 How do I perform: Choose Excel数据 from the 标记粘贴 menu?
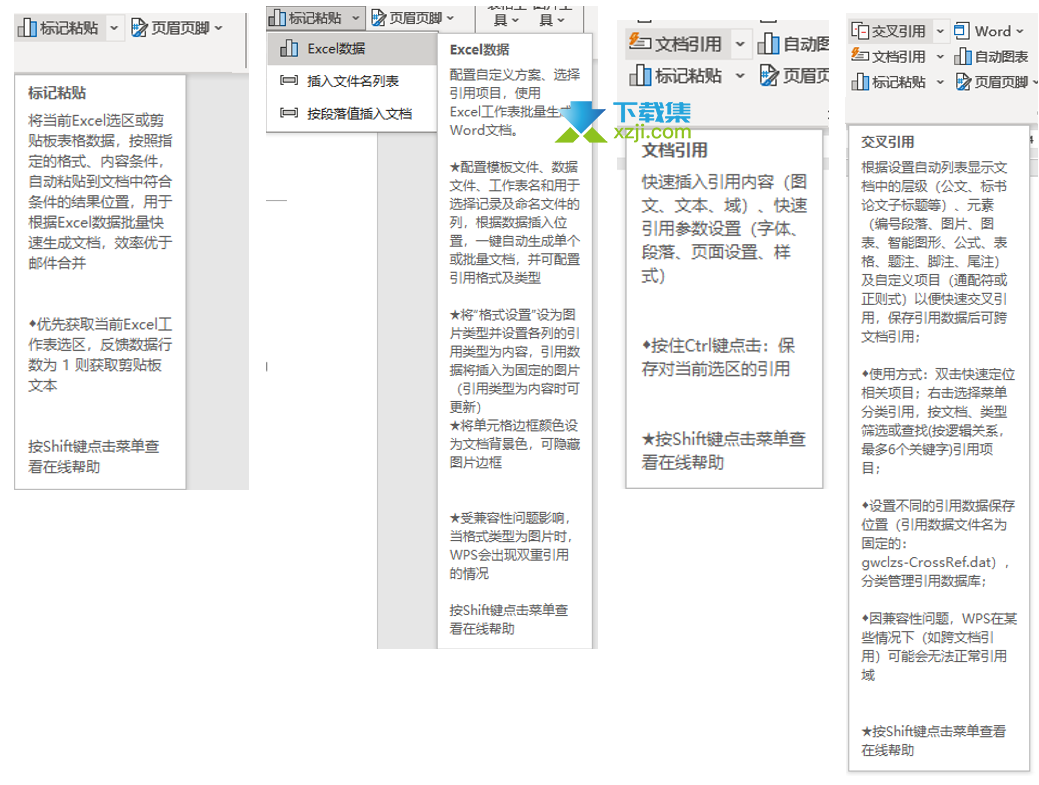pyautogui.click(x=351, y=48)
